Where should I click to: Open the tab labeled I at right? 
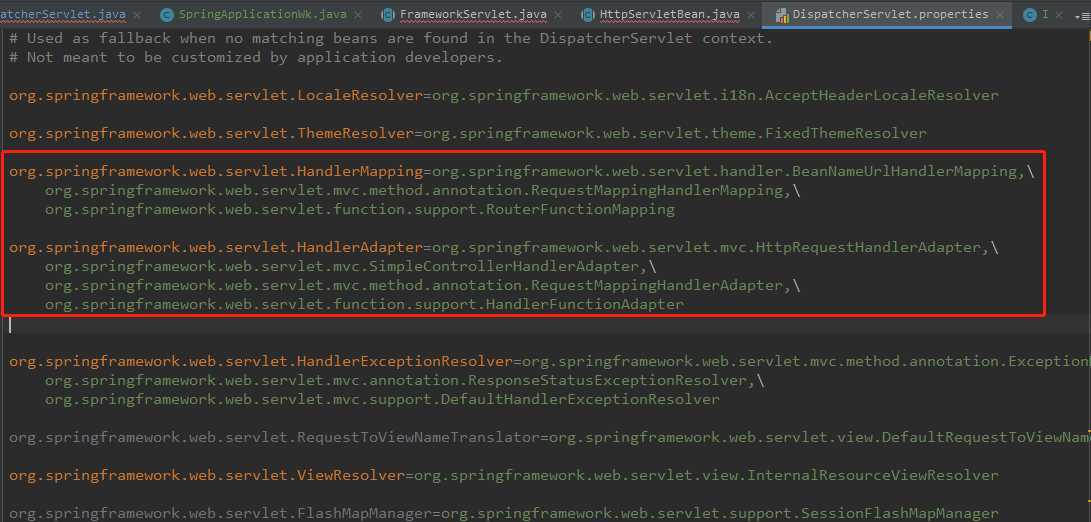1044,14
